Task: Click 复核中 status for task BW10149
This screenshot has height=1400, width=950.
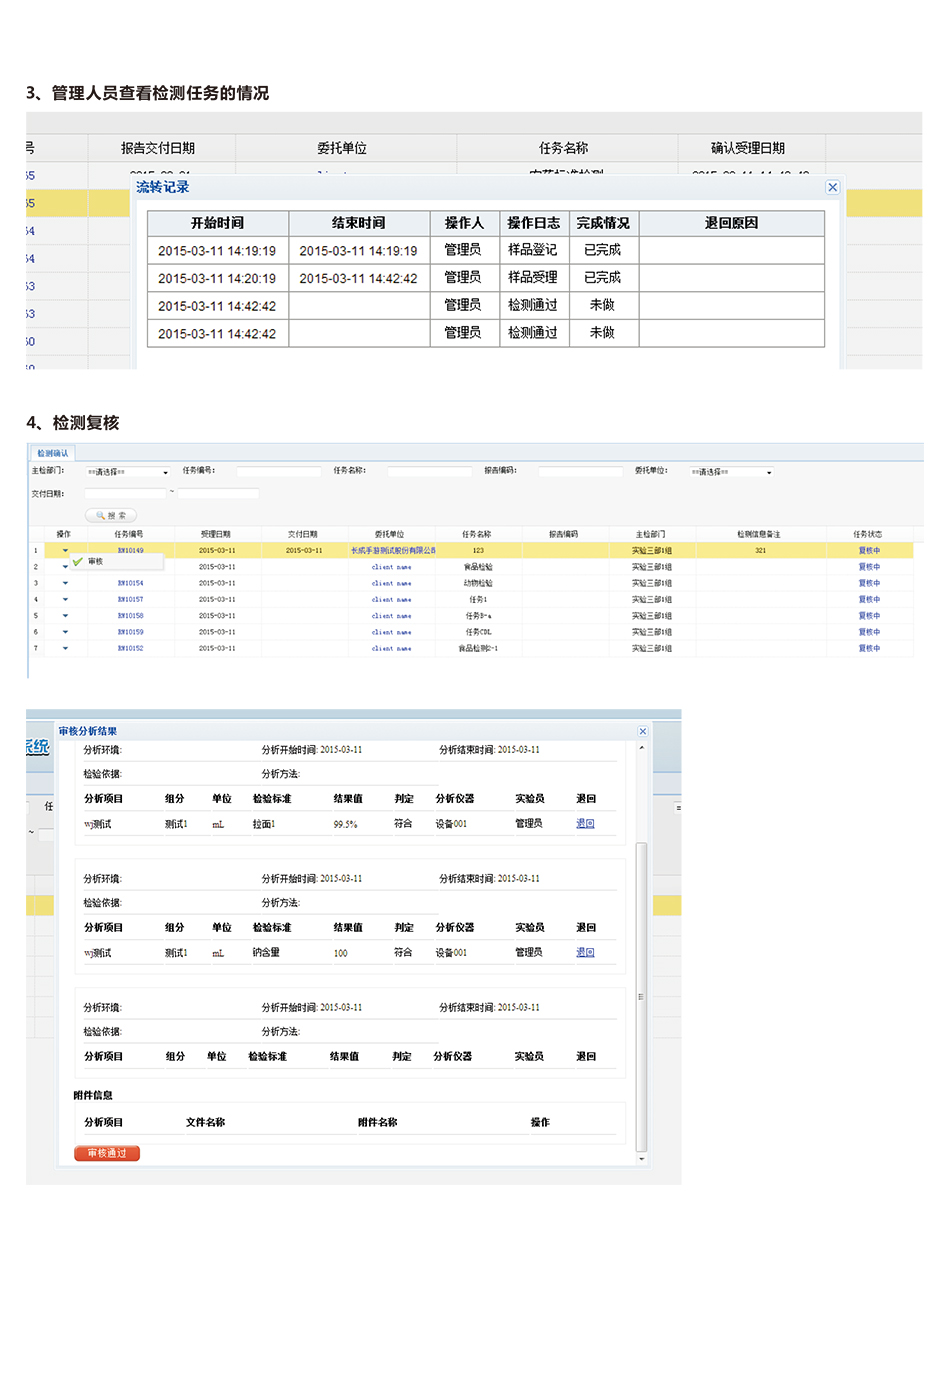Action: pyautogui.click(x=869, y=551)
